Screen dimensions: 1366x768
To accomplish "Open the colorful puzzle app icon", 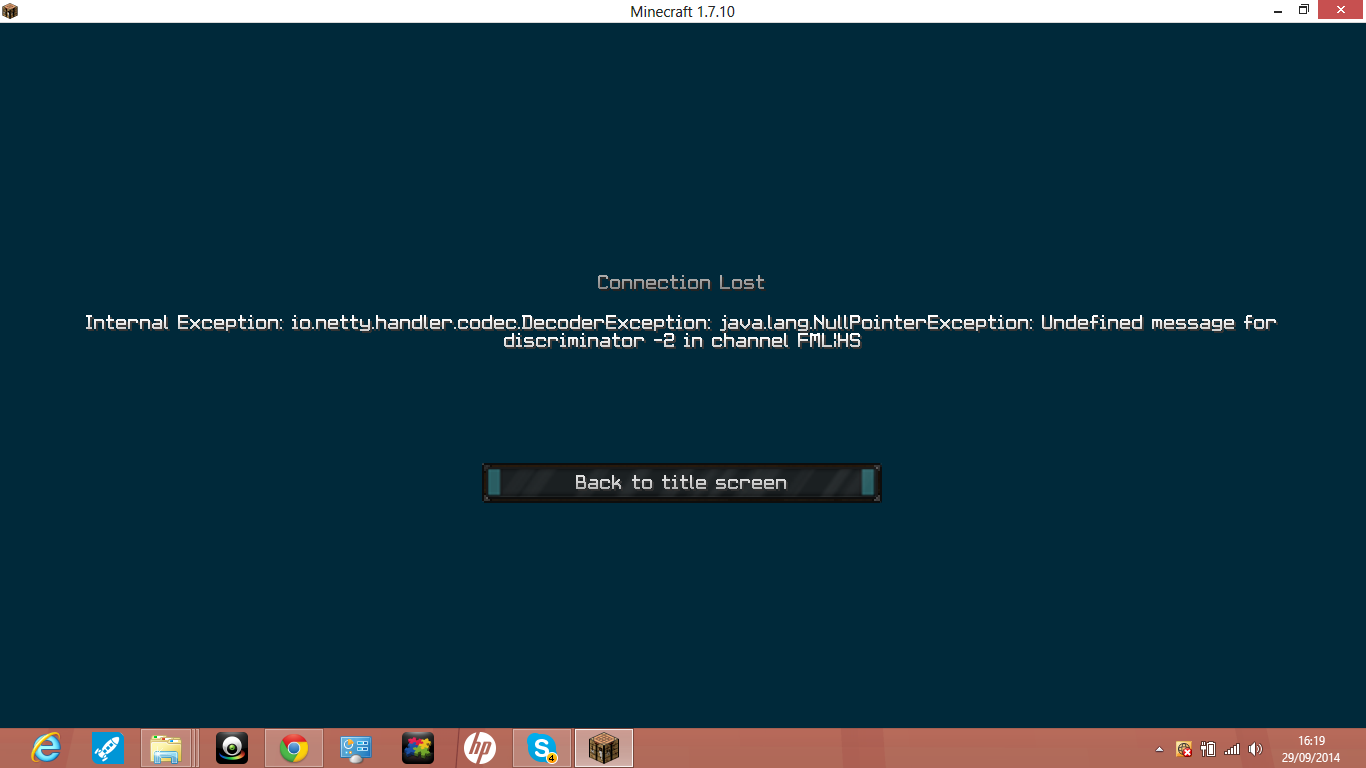I will tap(418, 748).
